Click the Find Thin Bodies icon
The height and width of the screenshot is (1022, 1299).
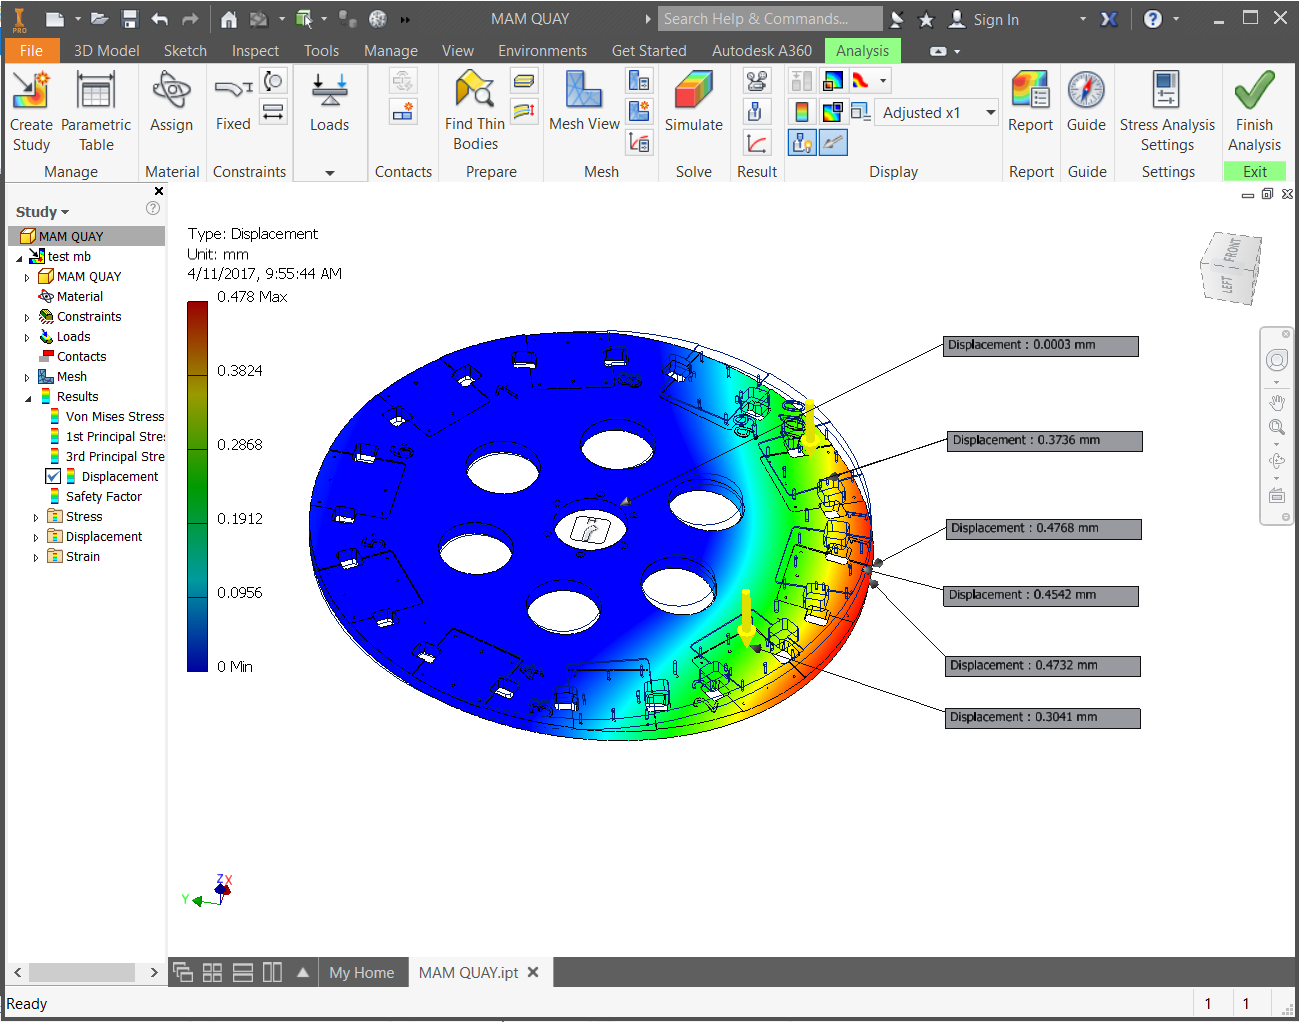point(474,91)
